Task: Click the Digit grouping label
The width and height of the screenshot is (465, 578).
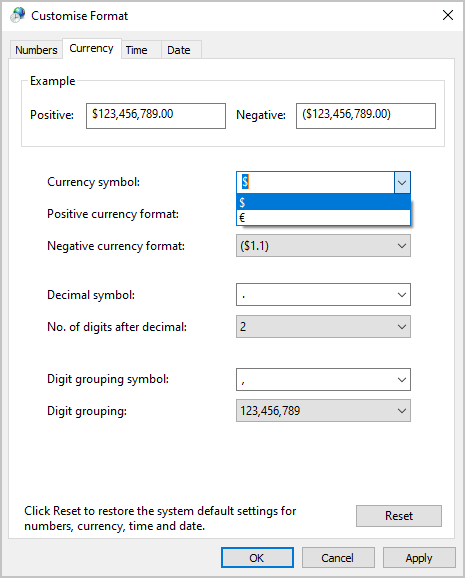Action: point(87,411)
